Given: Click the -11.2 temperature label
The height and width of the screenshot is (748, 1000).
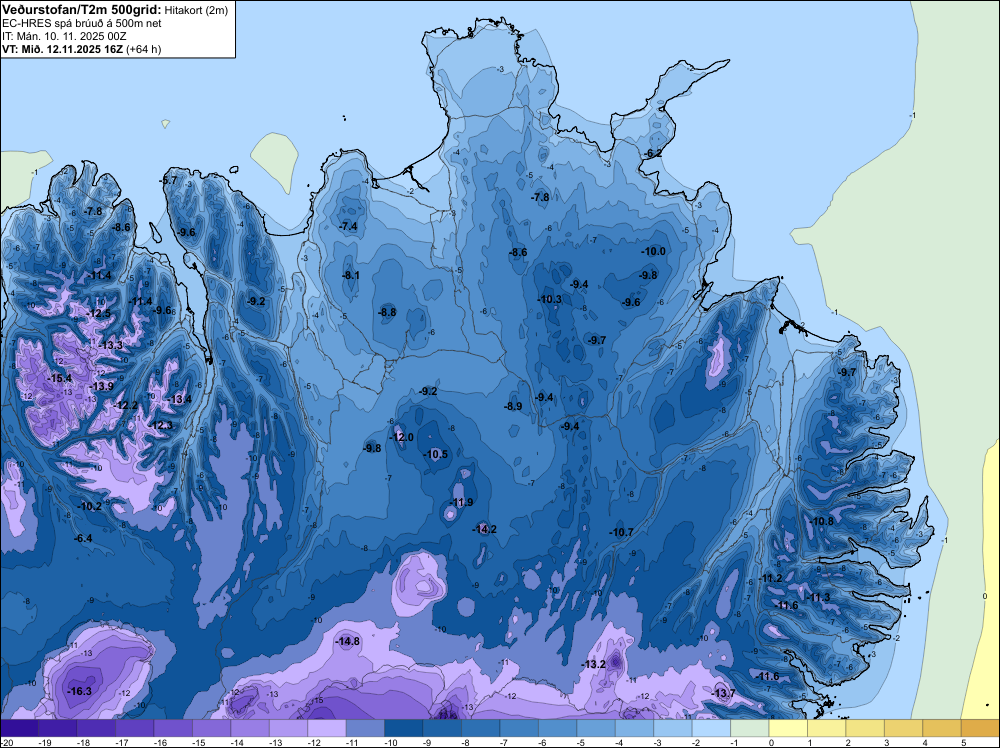Looking at the screenshot, I should point(770,578).
